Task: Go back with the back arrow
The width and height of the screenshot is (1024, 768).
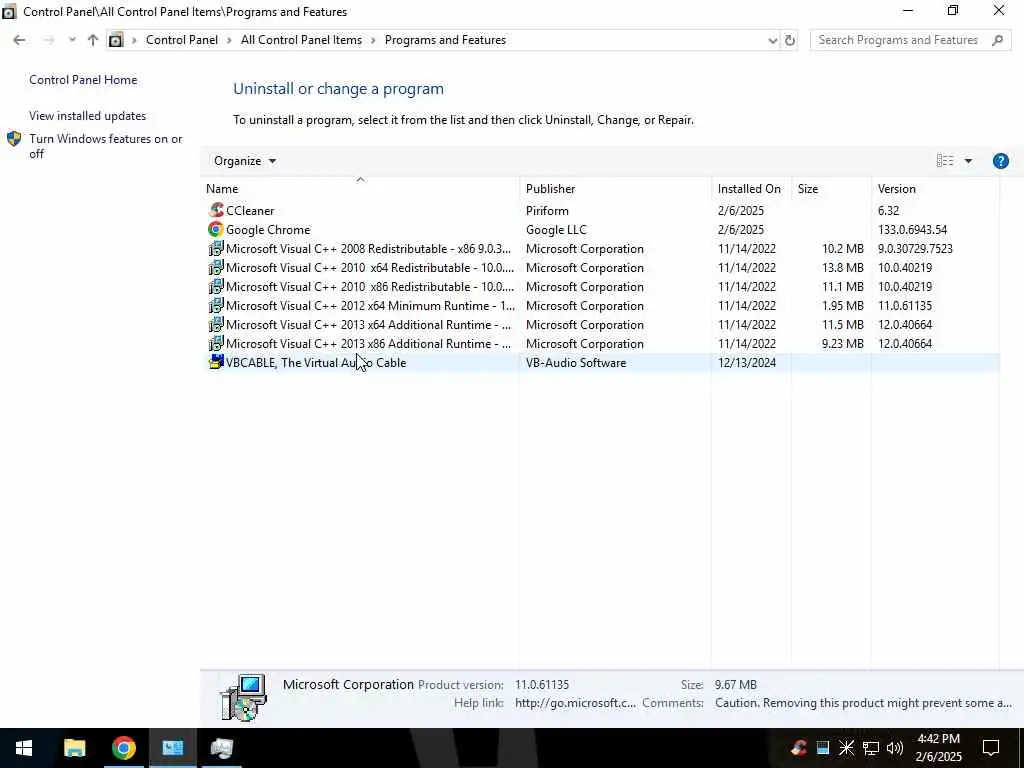Action: click(19, 40)
